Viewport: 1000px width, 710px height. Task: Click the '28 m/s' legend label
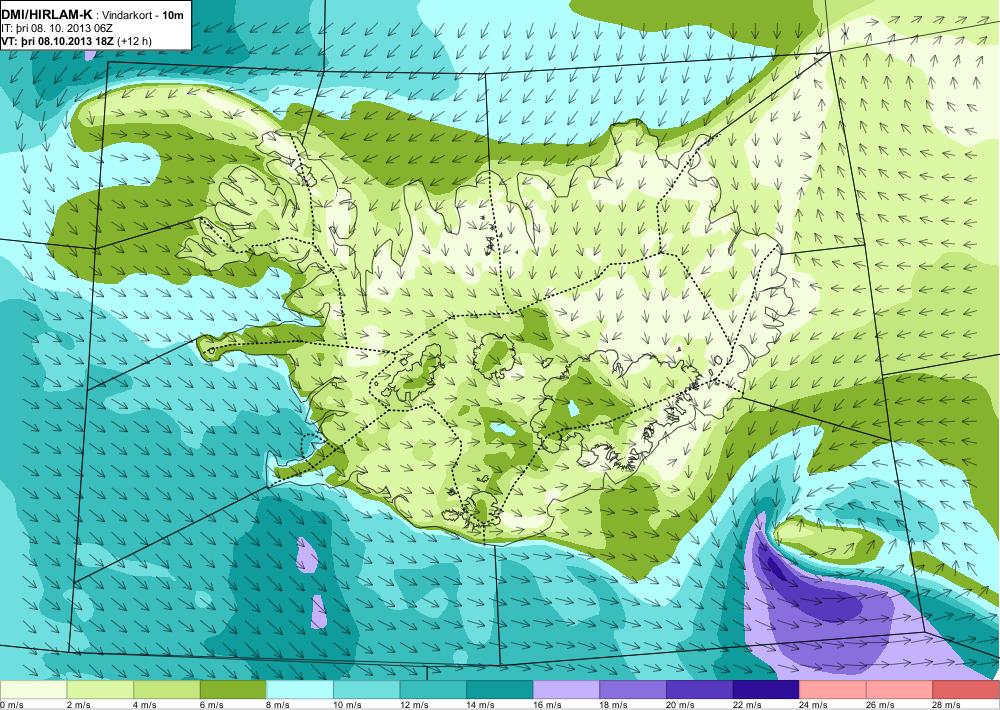947,705
